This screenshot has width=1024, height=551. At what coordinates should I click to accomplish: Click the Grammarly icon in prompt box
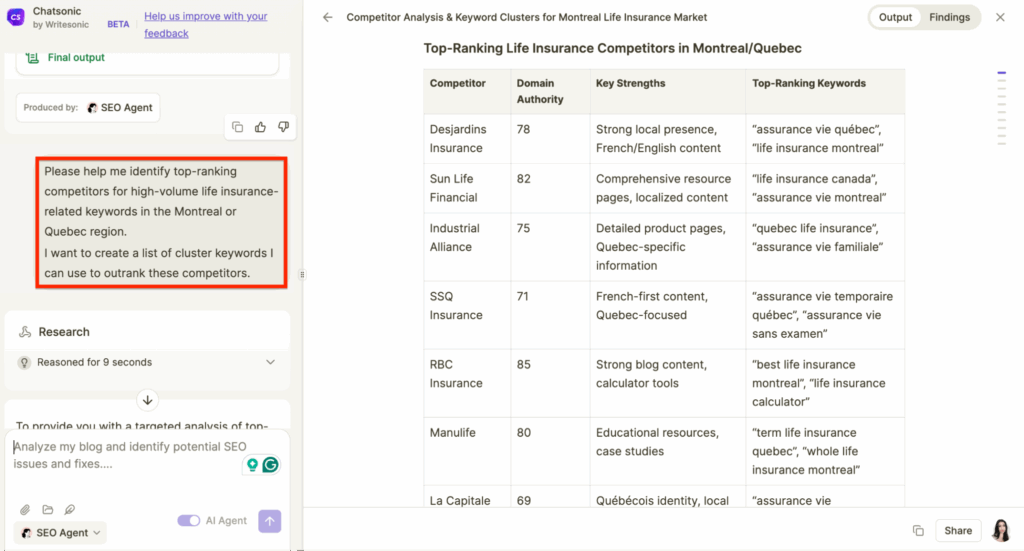[270, 465]
